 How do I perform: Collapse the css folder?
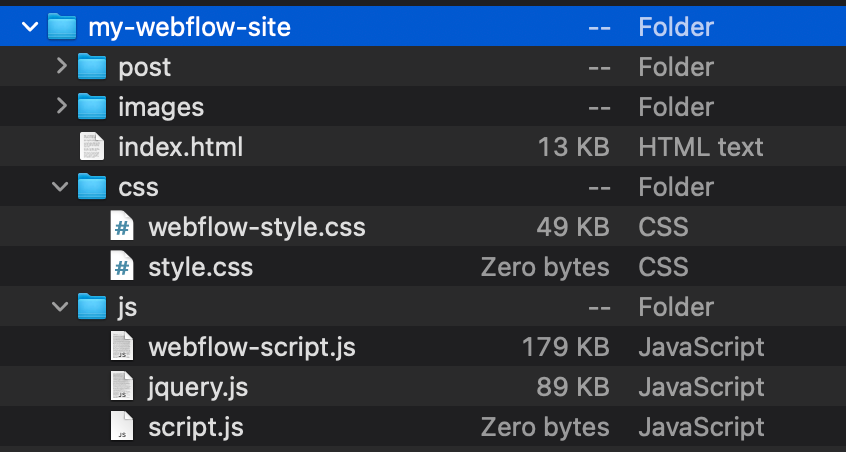(60, 187)
